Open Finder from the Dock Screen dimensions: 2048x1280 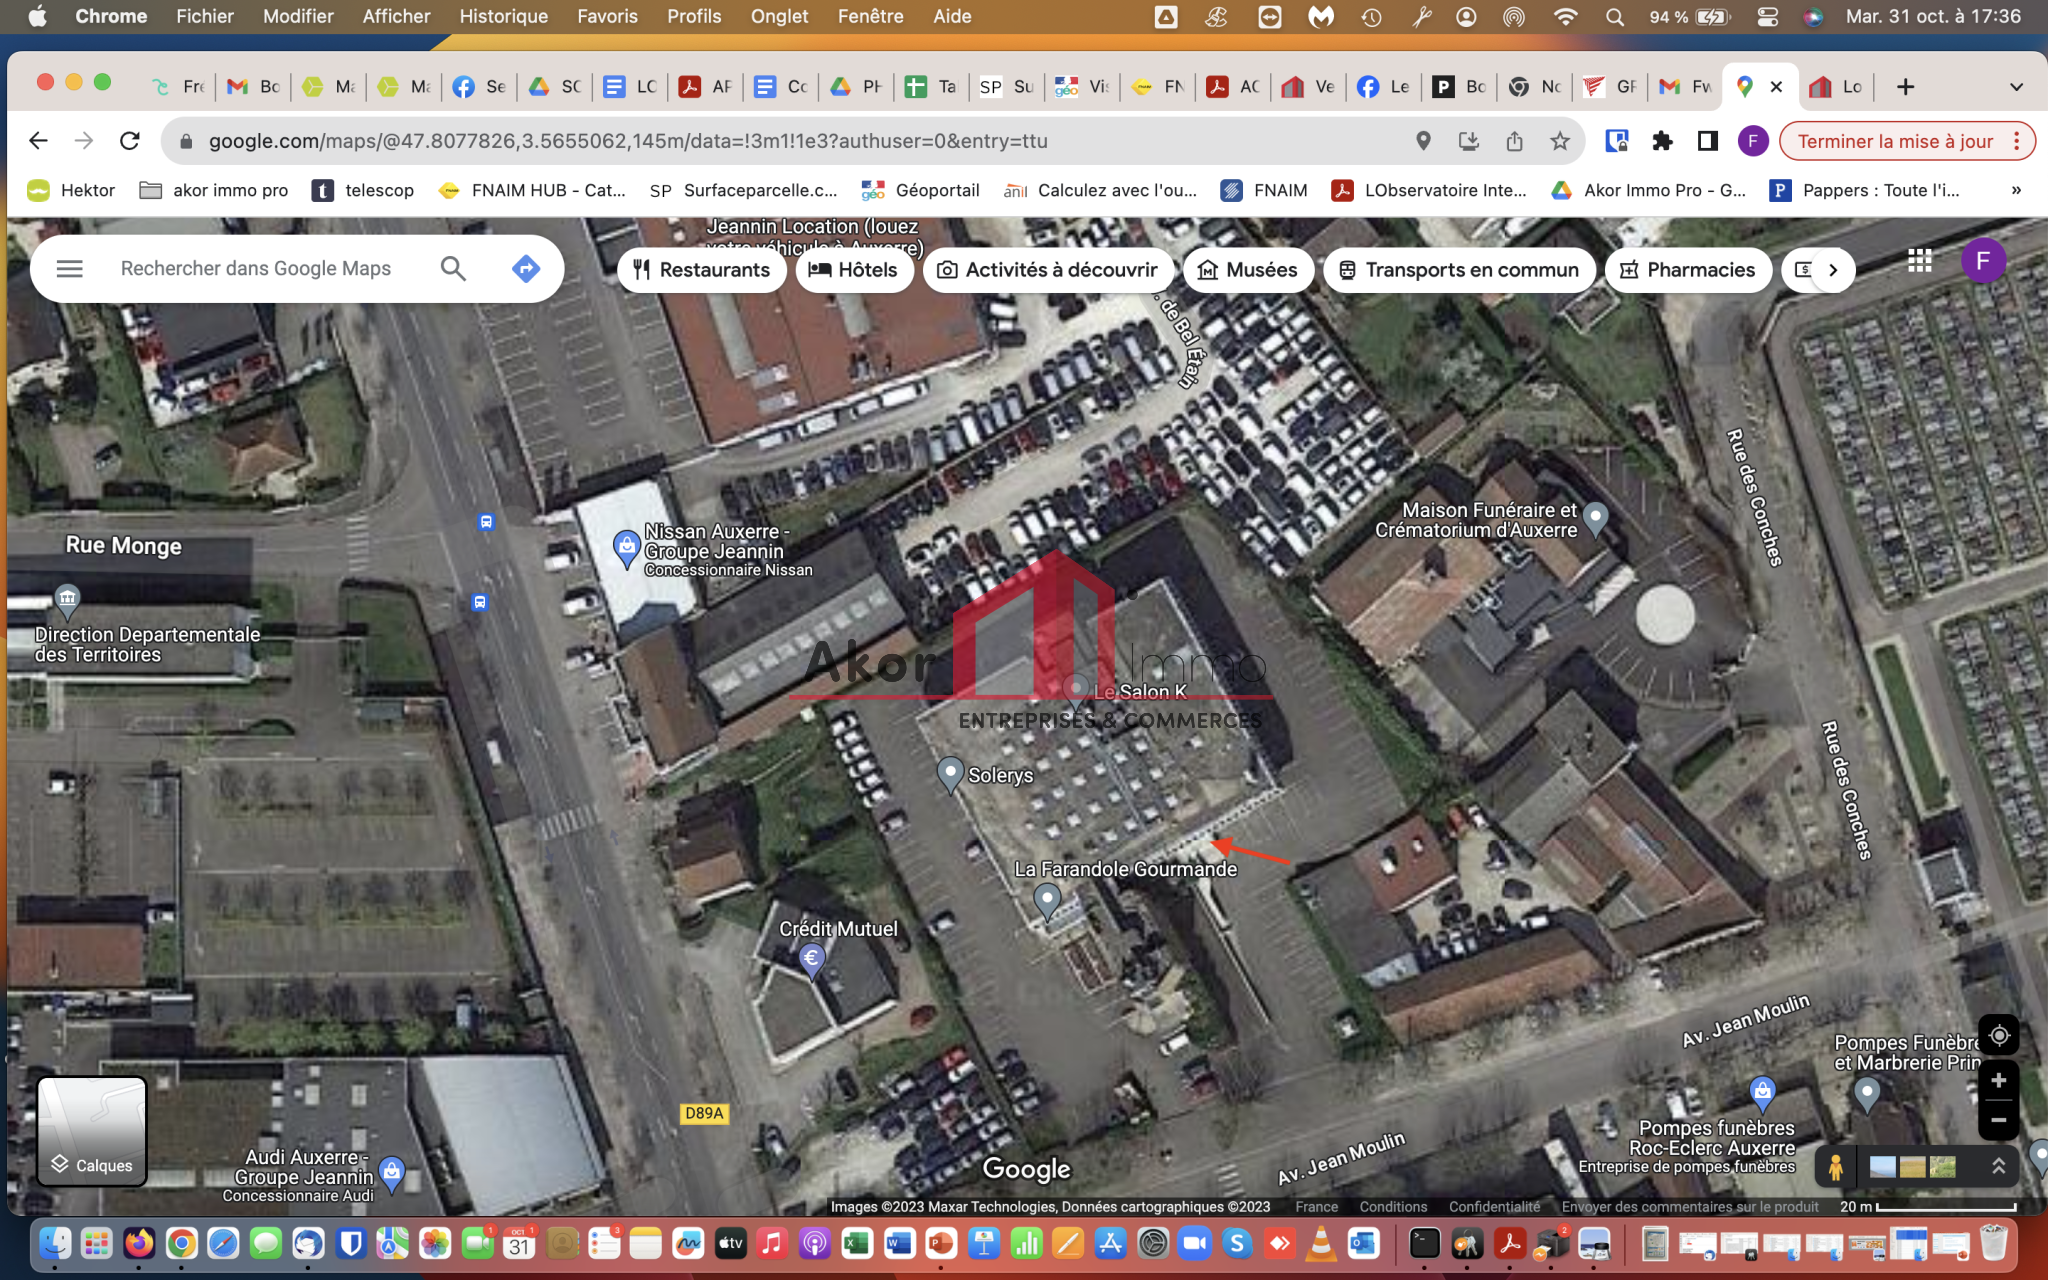[x=54, y=1244]
